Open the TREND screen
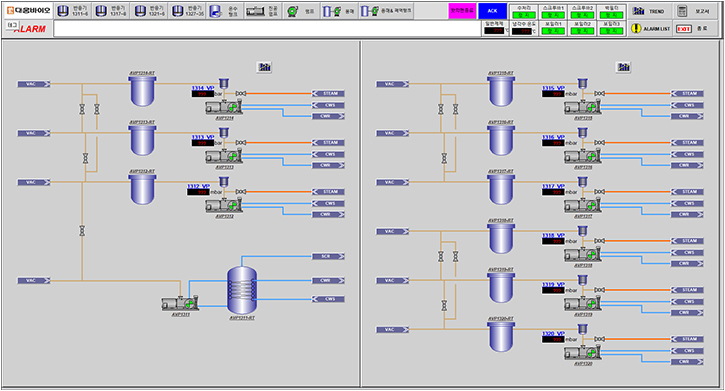725x391 pixels. coord(649,11)
